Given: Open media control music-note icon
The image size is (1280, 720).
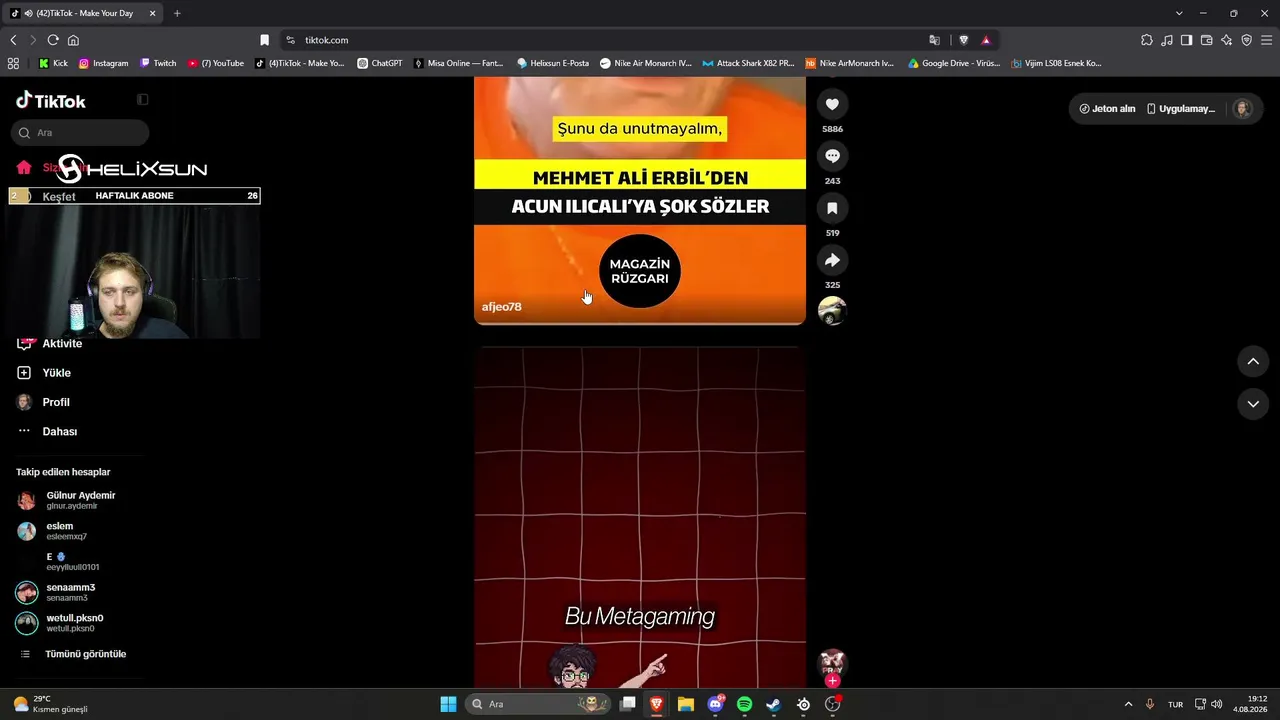Looking at the screenshot, I should (1167, 40).
